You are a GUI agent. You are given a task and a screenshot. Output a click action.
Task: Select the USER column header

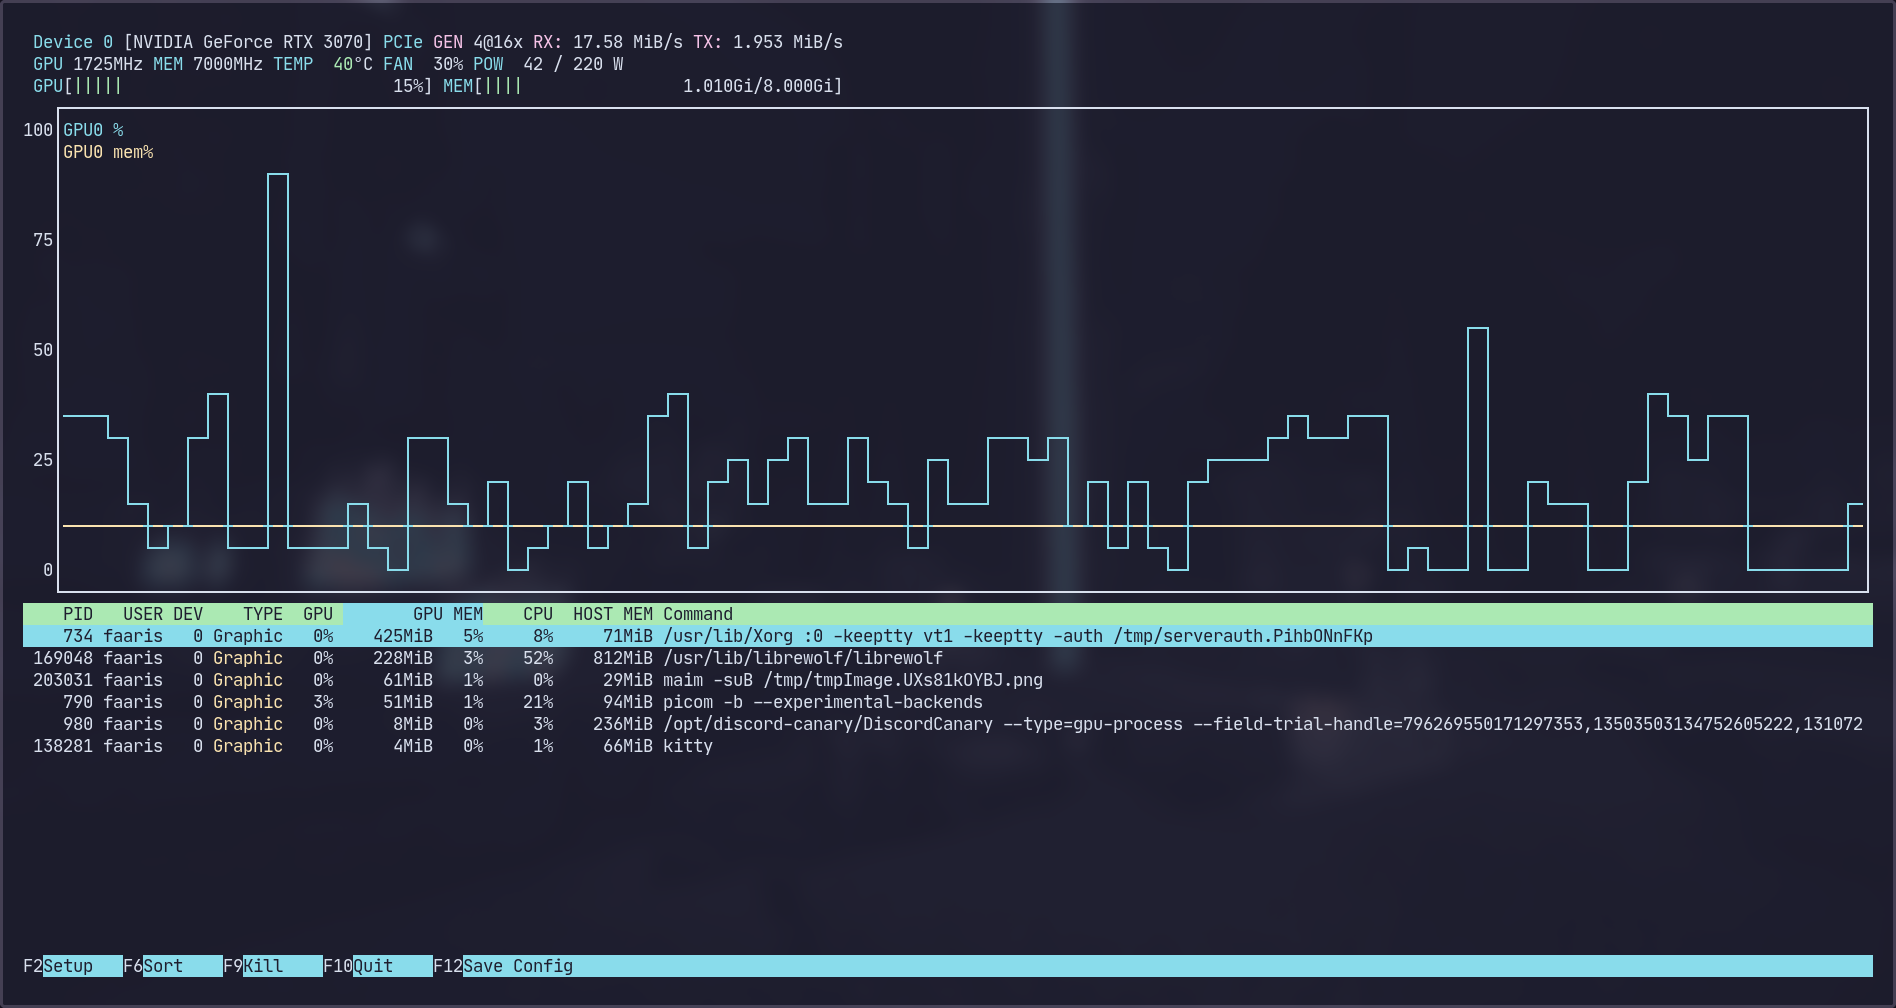143,614
